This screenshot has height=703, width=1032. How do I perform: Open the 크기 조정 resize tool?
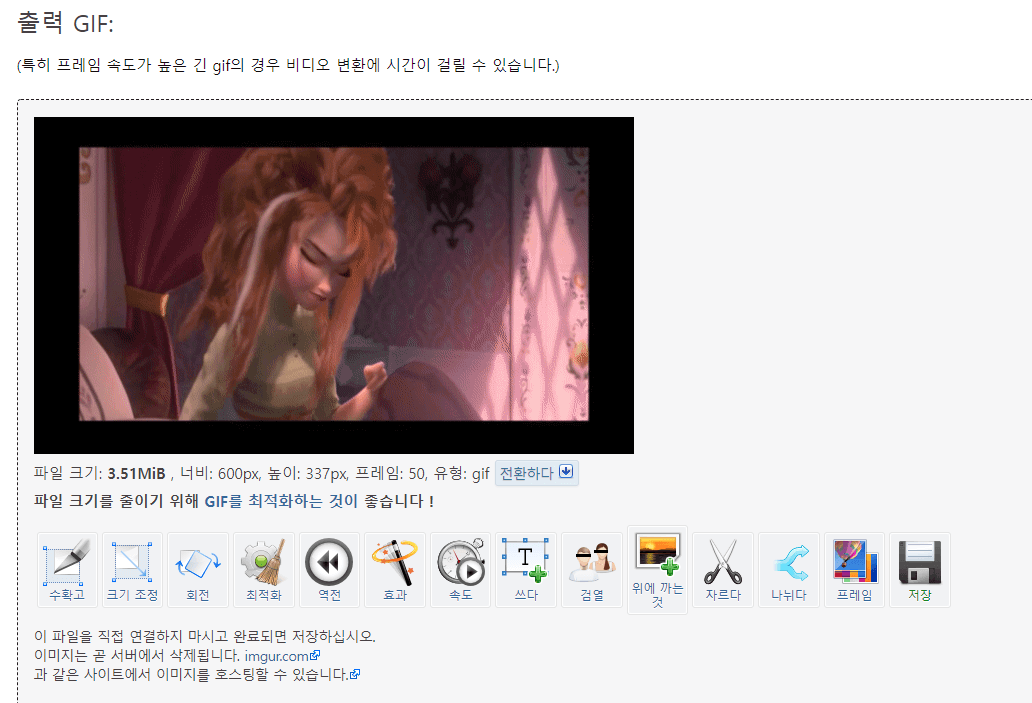132,569
